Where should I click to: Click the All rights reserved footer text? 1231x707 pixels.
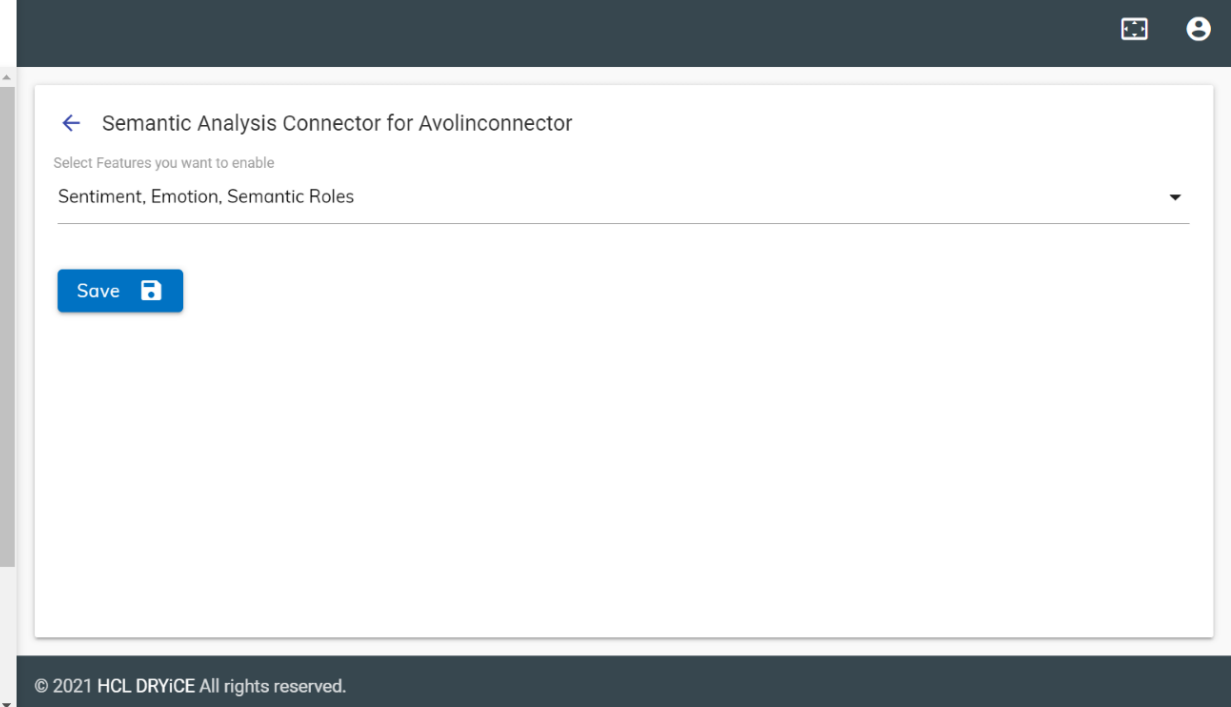(x=272, y=686)
